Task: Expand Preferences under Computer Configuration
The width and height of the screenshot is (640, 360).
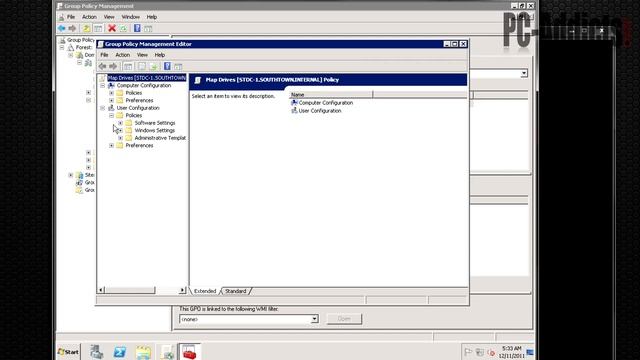Action: coord(111,100)
